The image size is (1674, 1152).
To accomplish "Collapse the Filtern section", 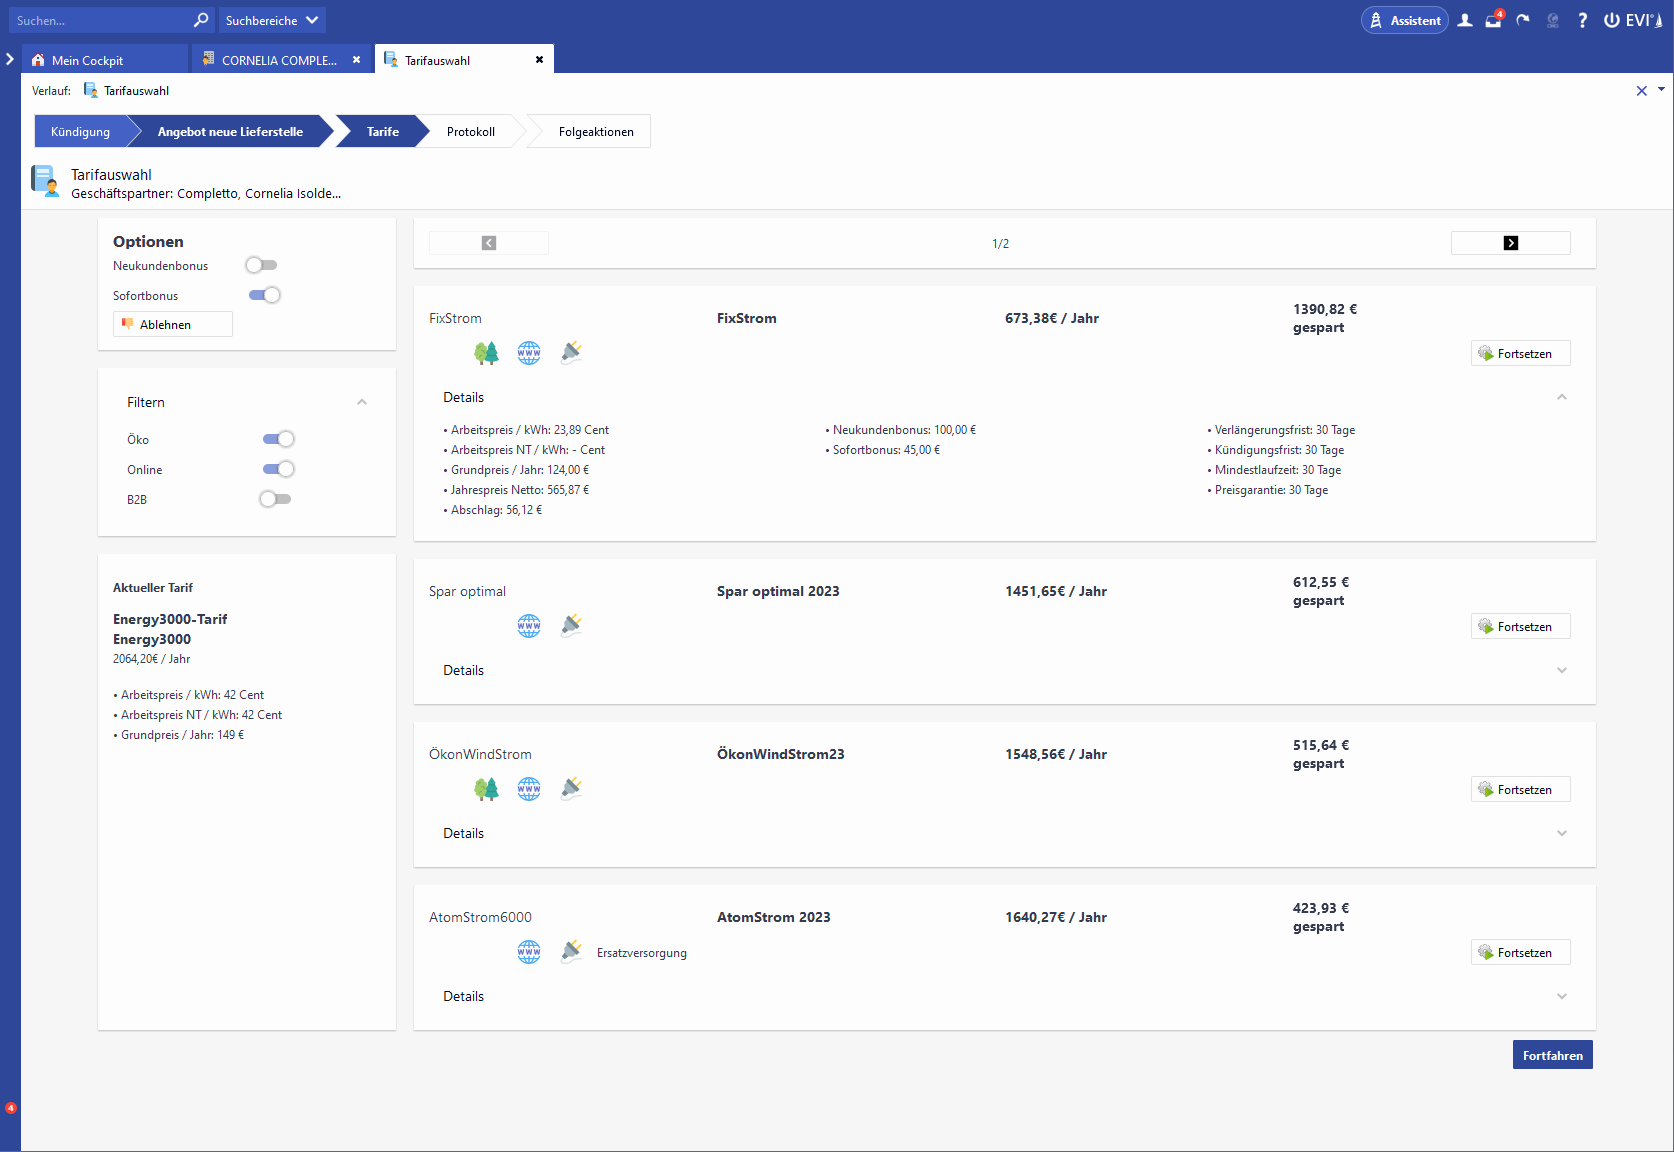I will (362, 402).
